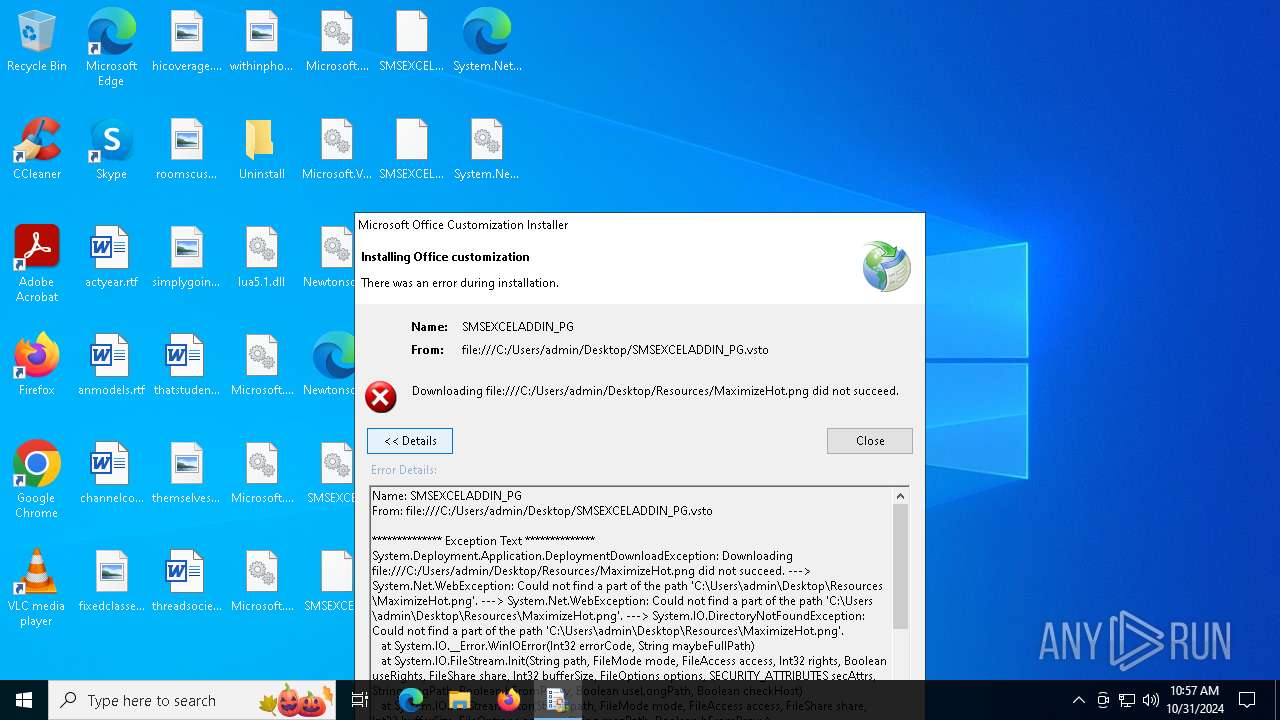Select the themselves image file icon
This screenshot has width=1280, height=720.
click(187, 474)
